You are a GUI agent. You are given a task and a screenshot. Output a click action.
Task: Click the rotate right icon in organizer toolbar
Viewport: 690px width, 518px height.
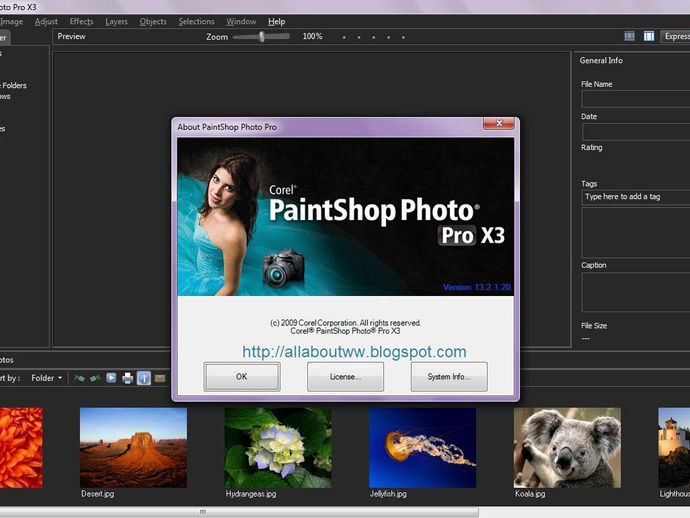click(x=95, y=378)
